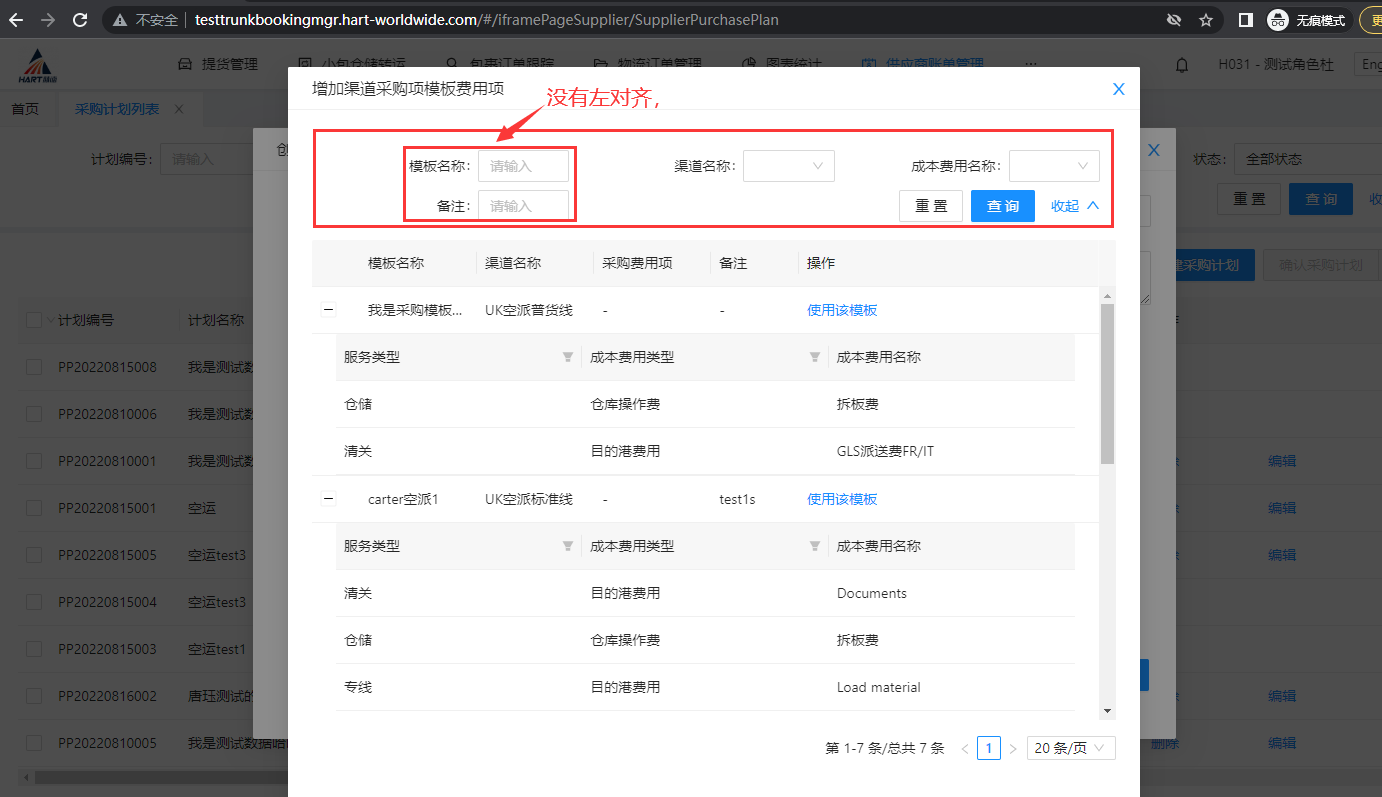Collapse the carter空派1 template row
The width and height of the screenshot is (1382, 797).
[x=328, y=499]
